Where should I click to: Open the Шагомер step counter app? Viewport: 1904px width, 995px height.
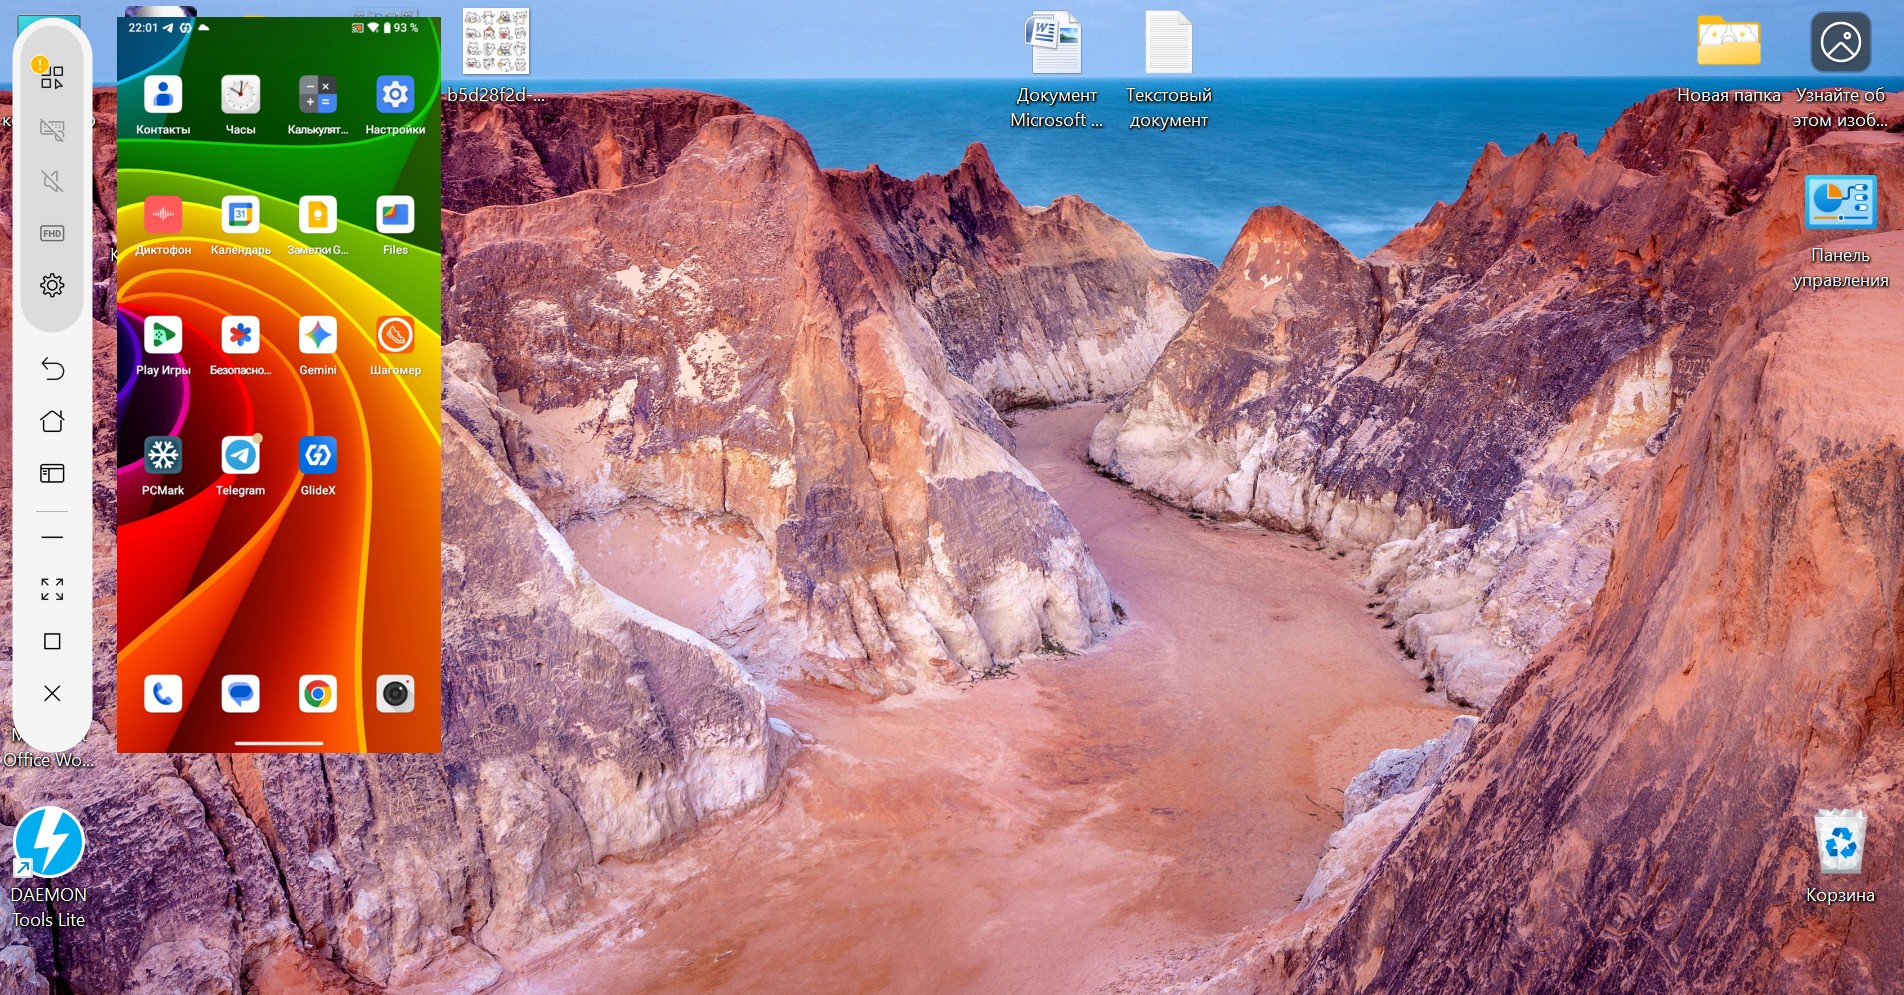tap(395, 335)
